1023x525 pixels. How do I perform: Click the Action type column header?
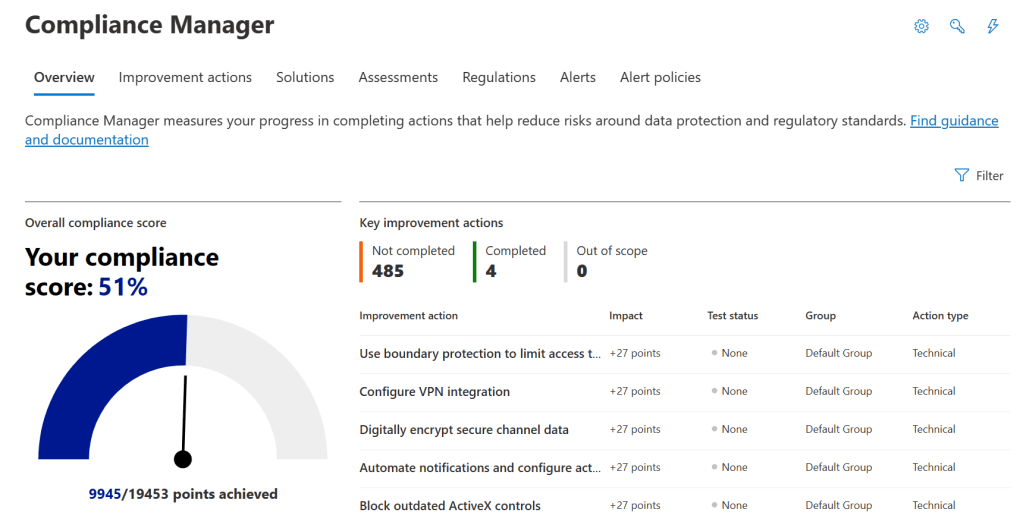pos(940,316)
